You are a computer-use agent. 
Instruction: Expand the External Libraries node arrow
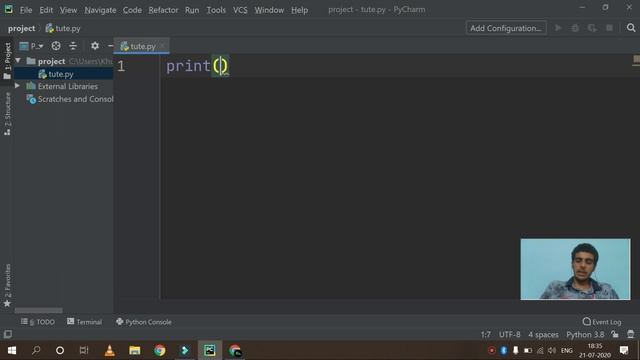tap(17, 86)
